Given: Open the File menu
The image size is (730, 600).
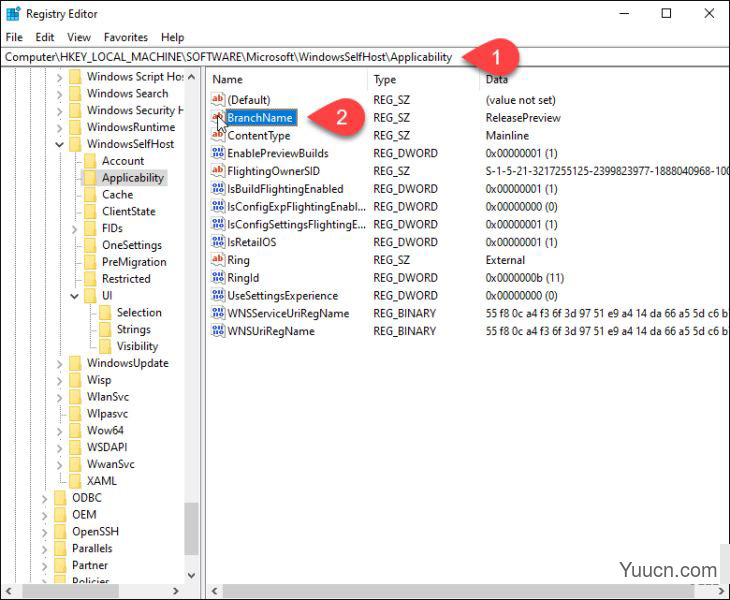Looking at the screenshot, I should [14, 37].
